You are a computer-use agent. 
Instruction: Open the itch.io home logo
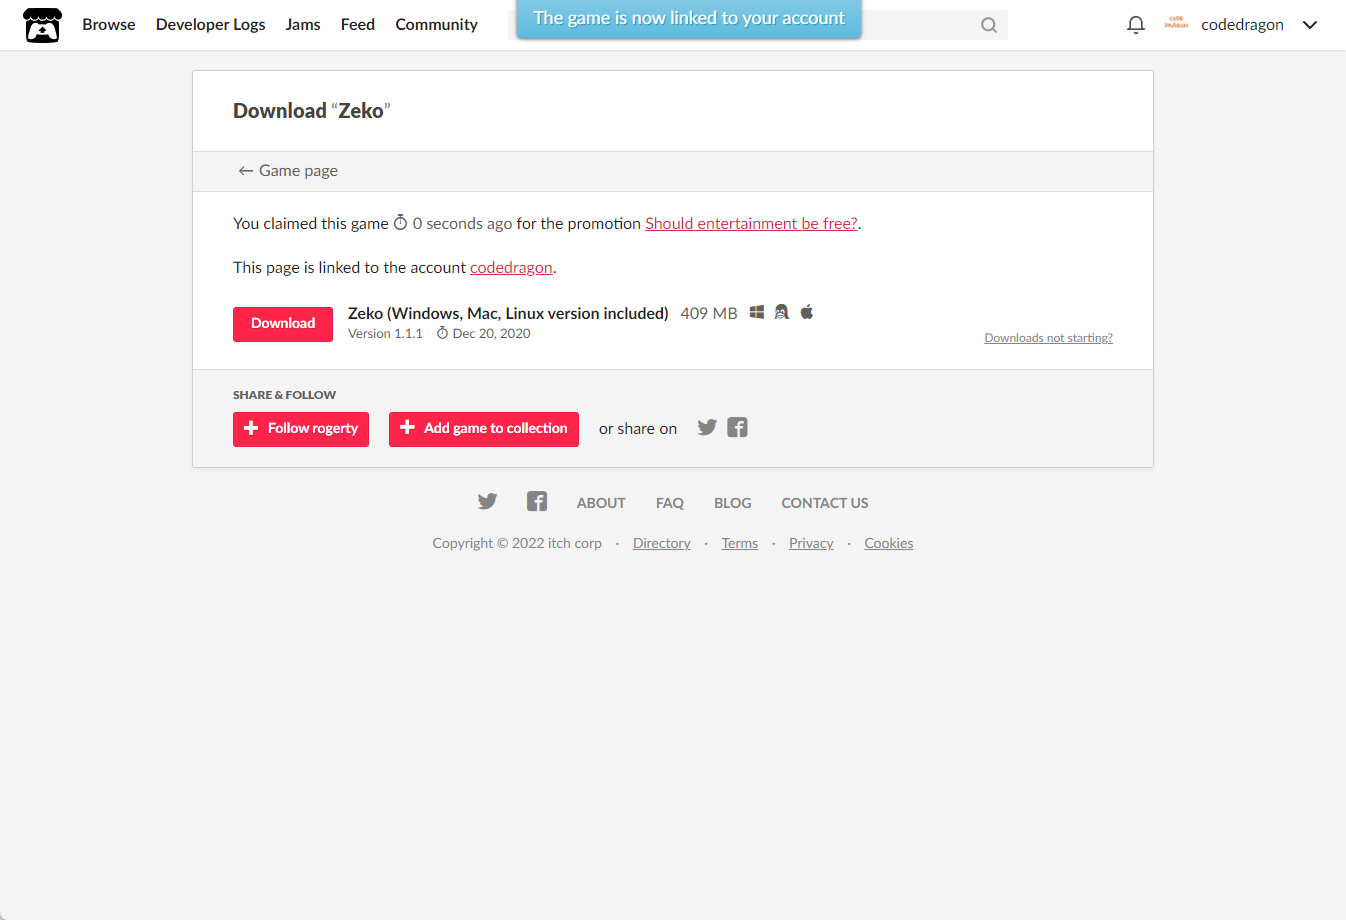[x=42, y=25]
